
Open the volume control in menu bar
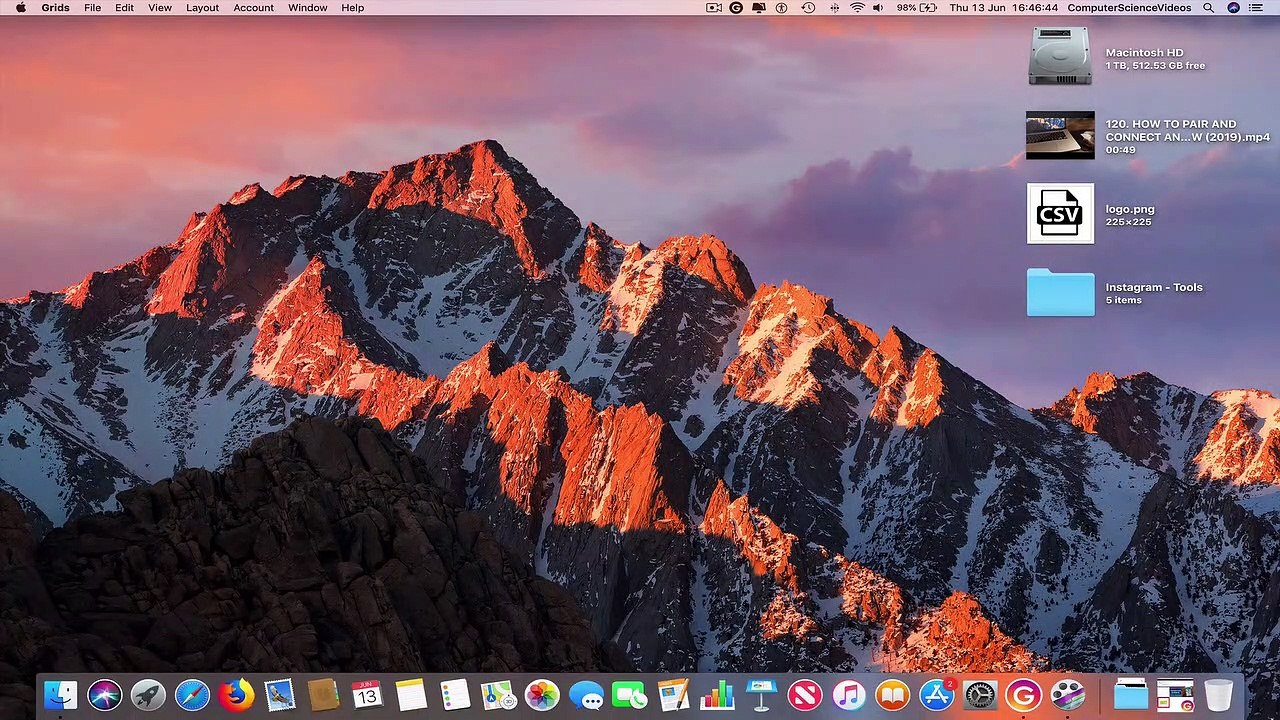click(x=878, y=7)
